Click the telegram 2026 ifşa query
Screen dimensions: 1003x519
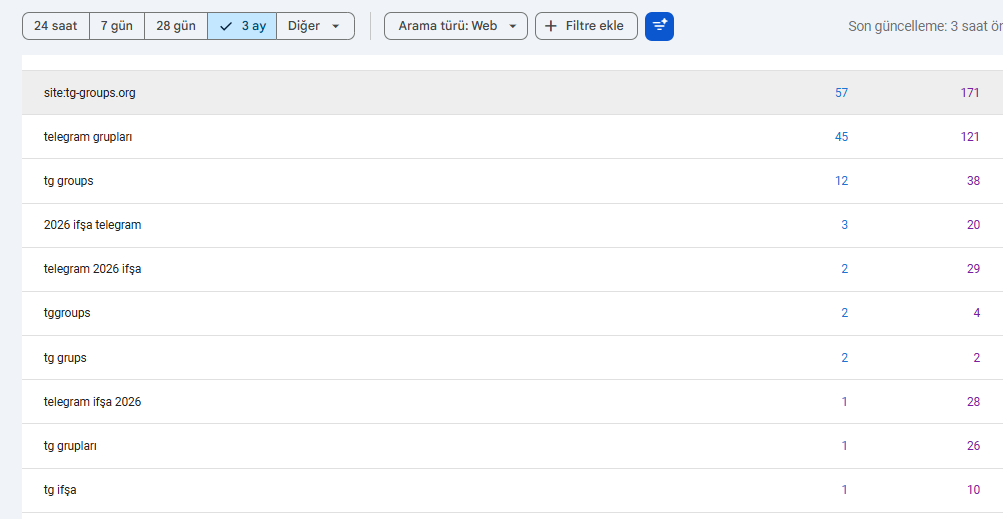tap(93, 269)
